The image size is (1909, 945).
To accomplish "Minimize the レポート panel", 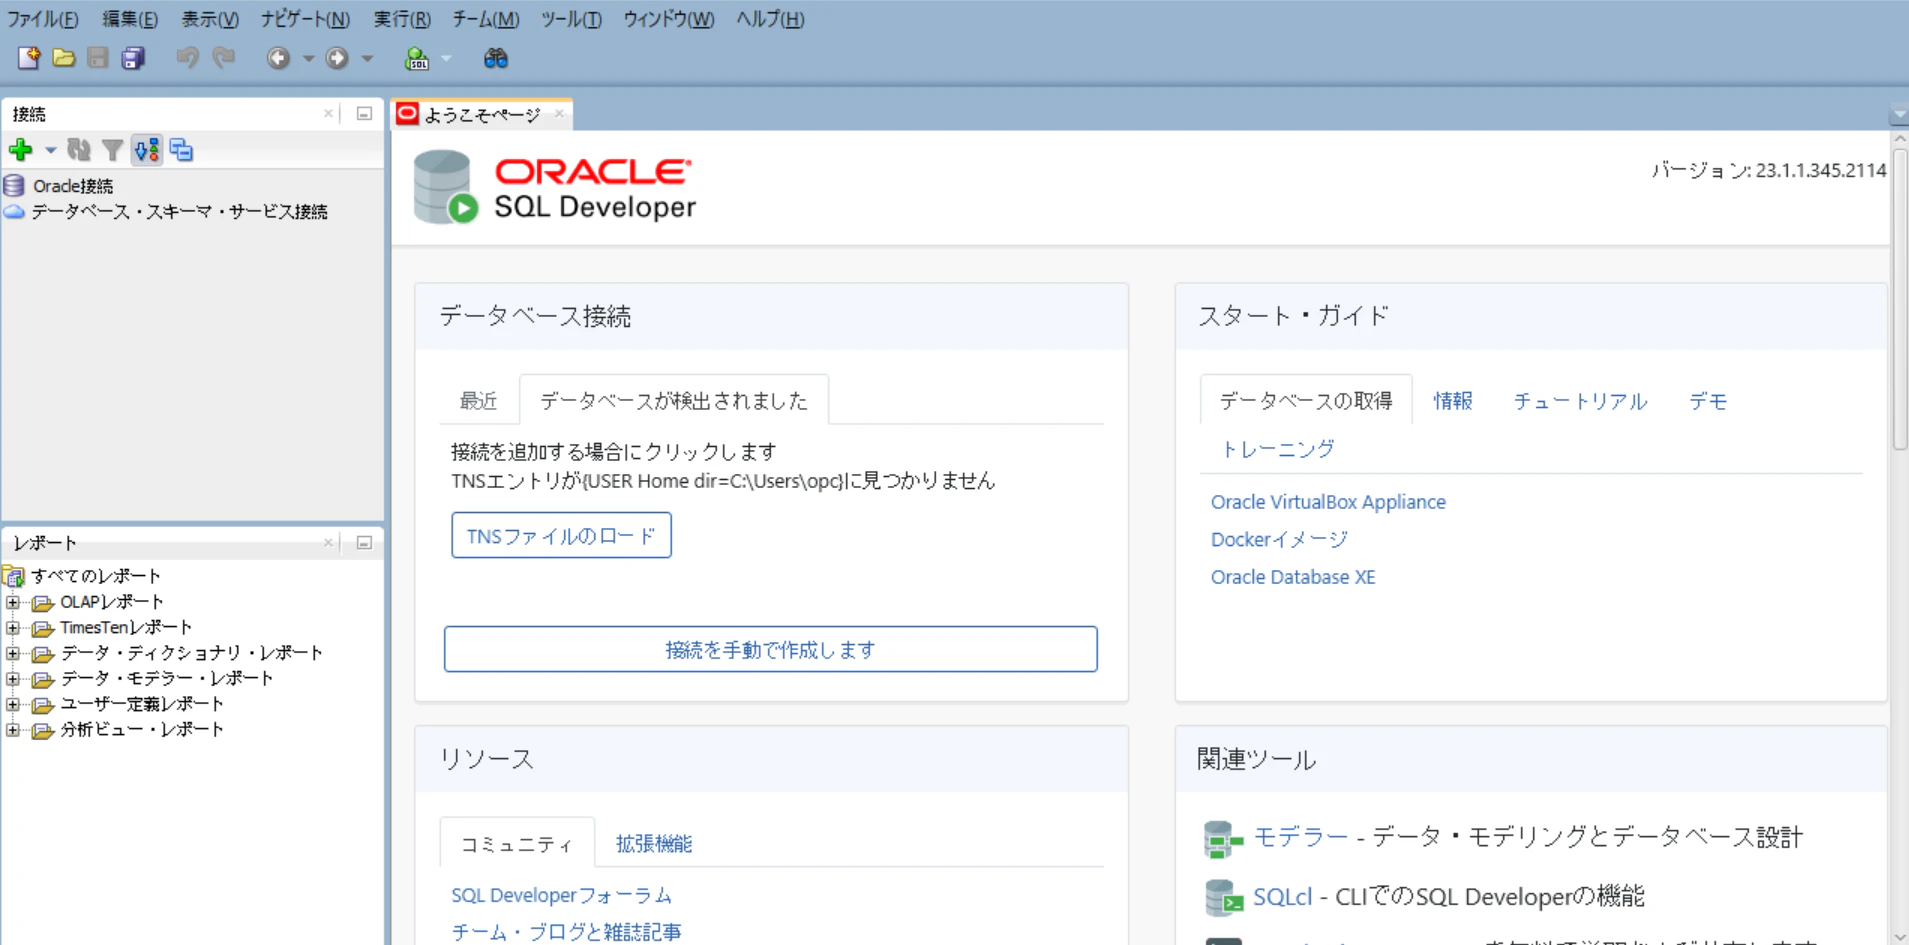I will (x=364, y=542).
